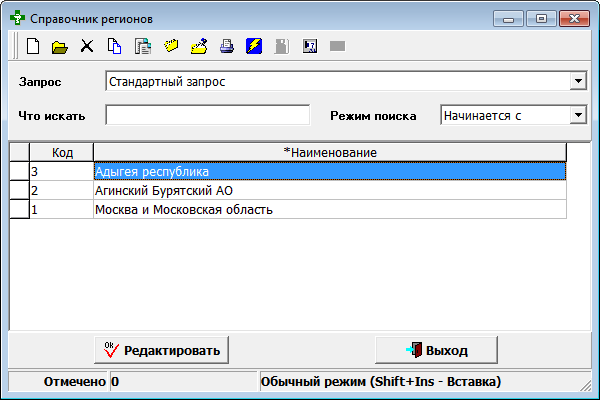600x400 pixels.
Task: Select the Адыгея республика row
Action: [330, 171]
